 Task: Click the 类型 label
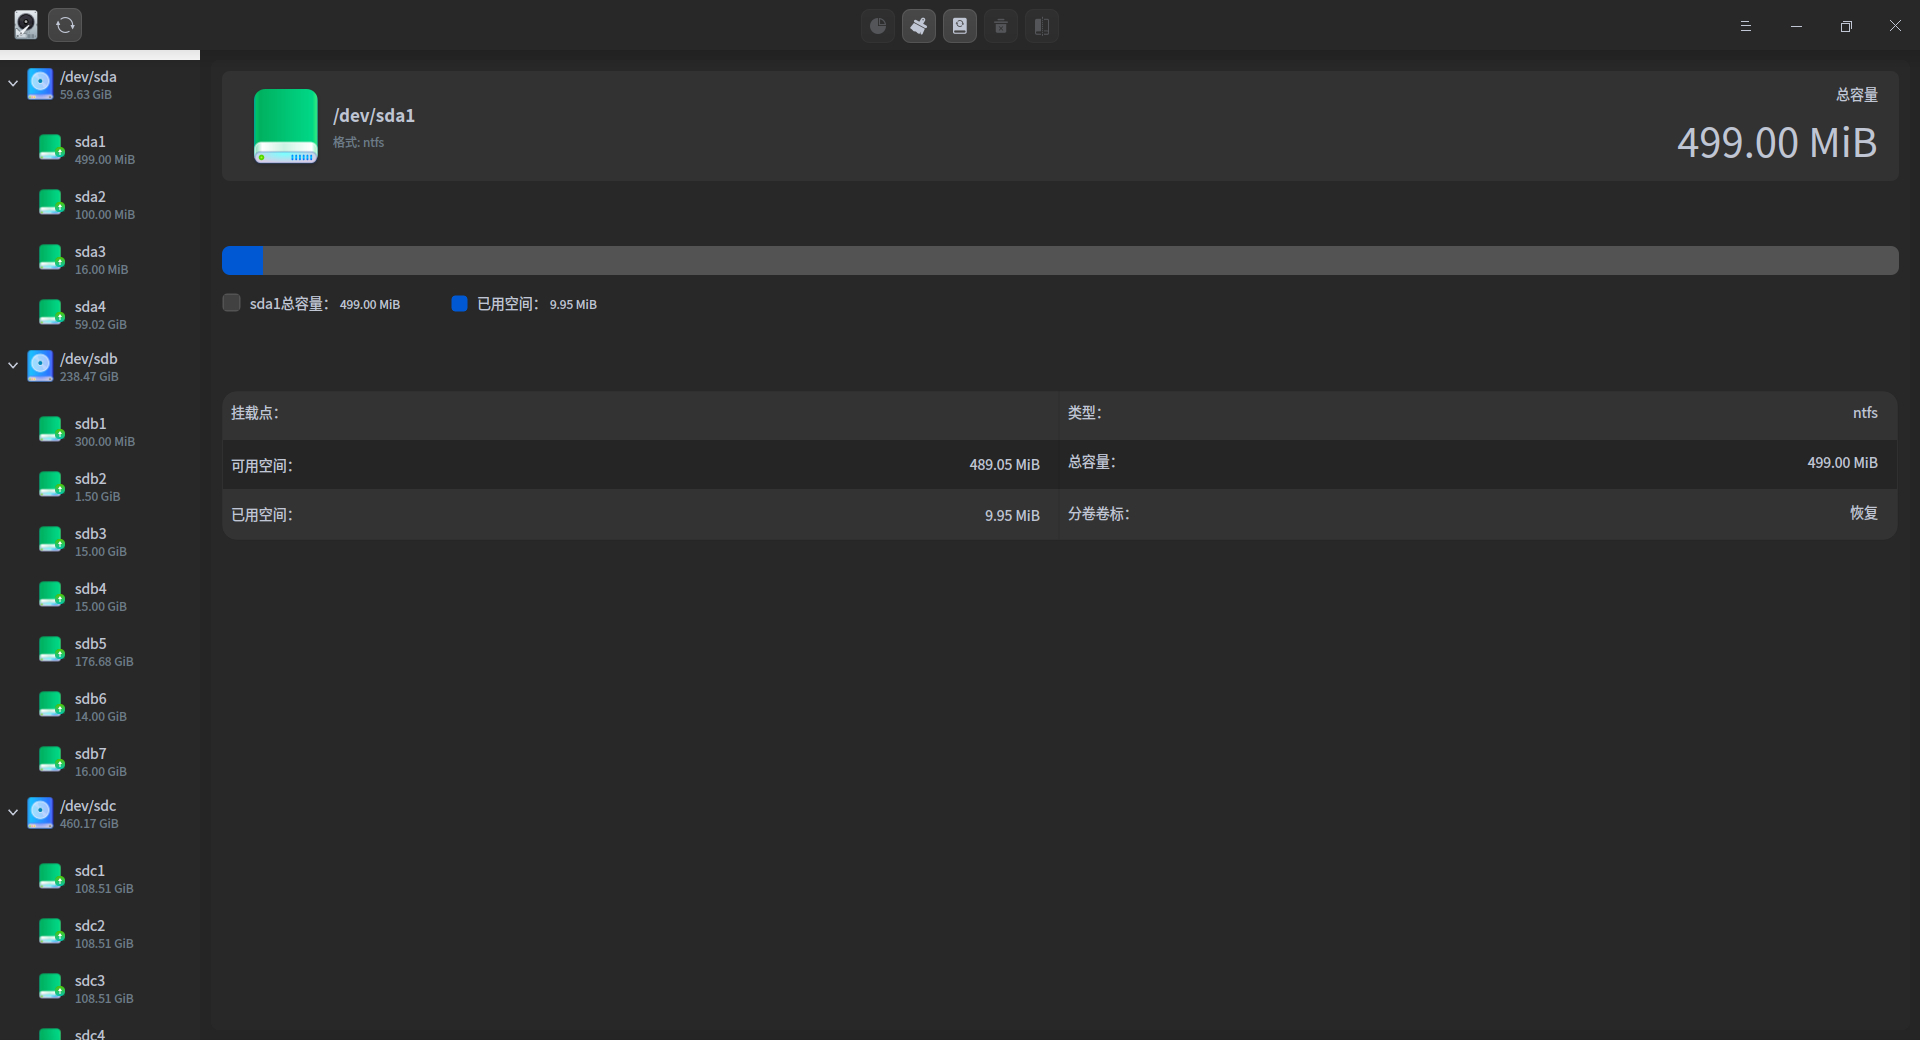point(1084,413)
